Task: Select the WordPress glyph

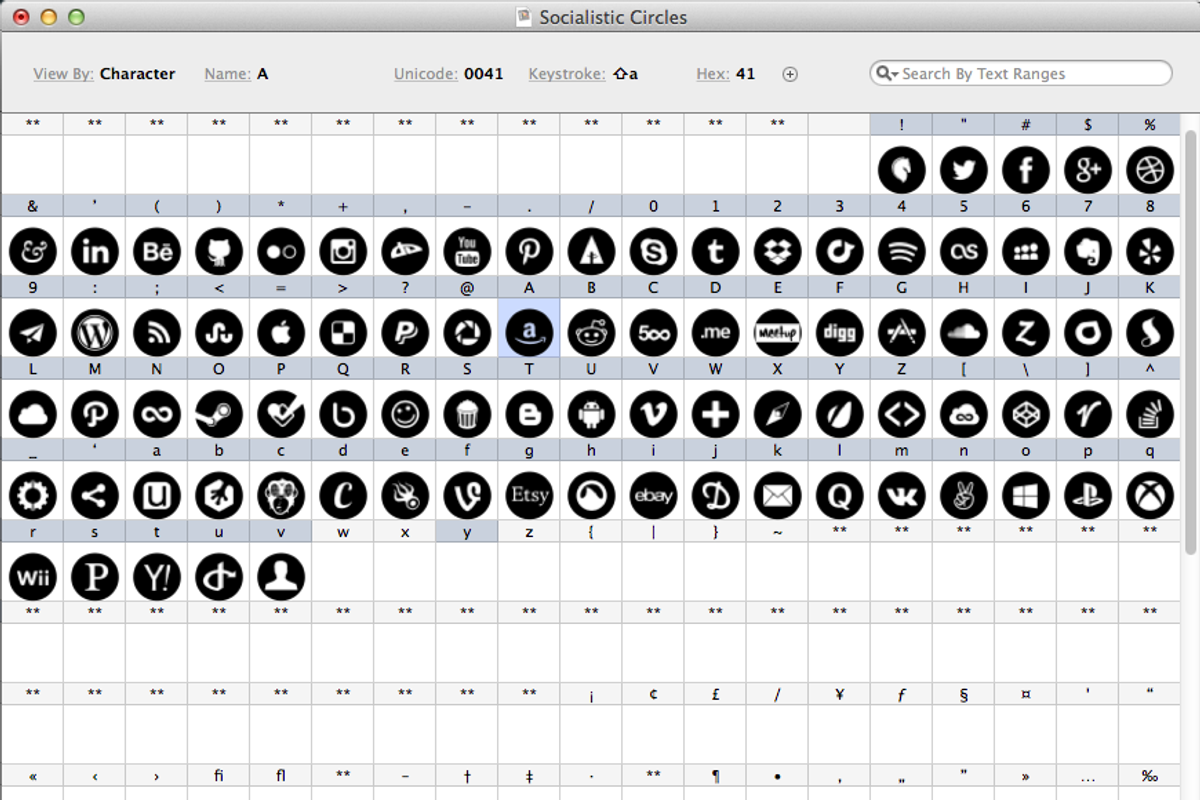Action: point(95,333)
